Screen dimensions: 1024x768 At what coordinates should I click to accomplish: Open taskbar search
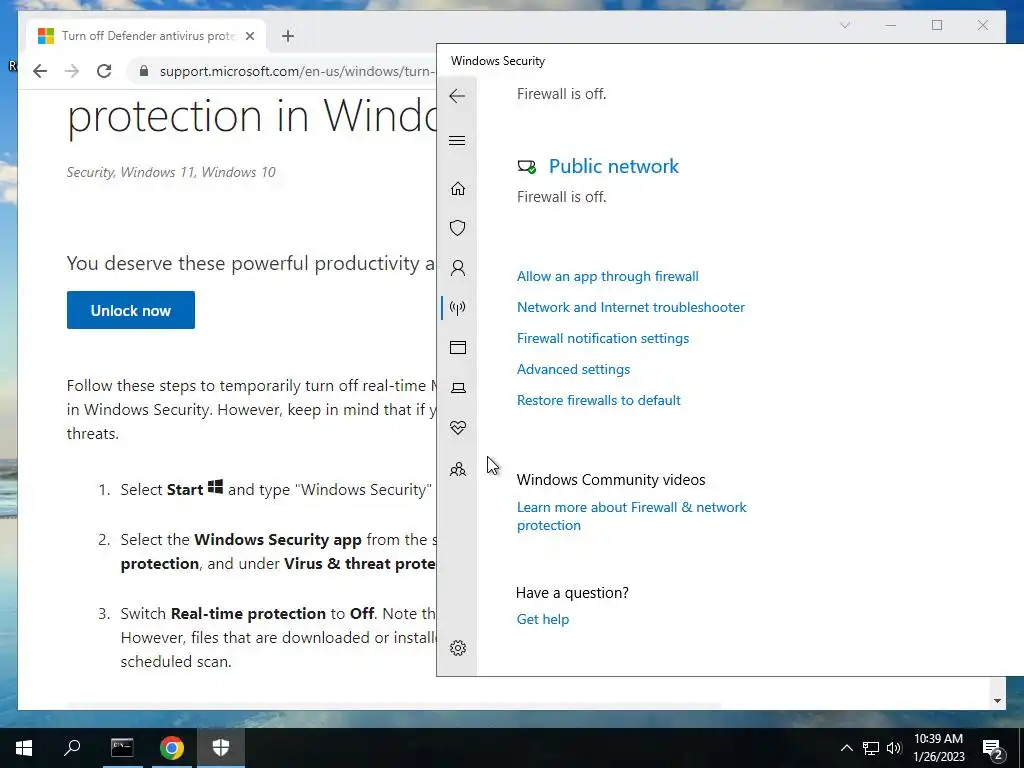pyautogui.click(x=72, y=748)
